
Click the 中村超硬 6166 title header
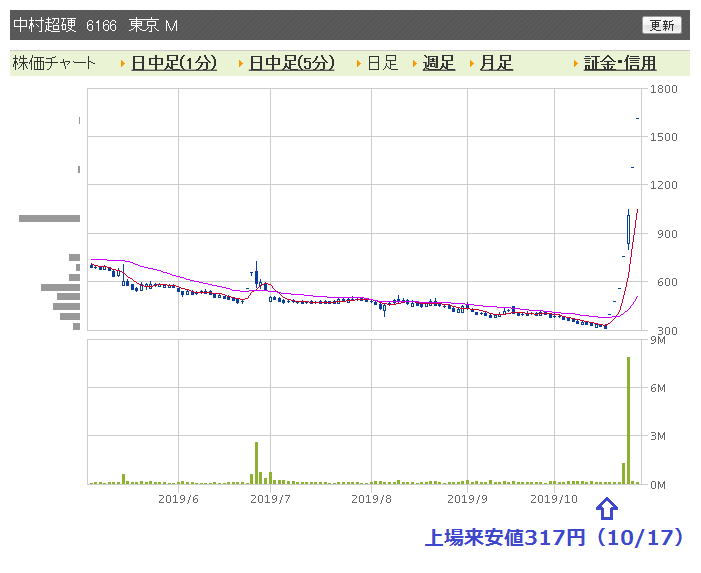pyautogui.click(x=96, y=25)
